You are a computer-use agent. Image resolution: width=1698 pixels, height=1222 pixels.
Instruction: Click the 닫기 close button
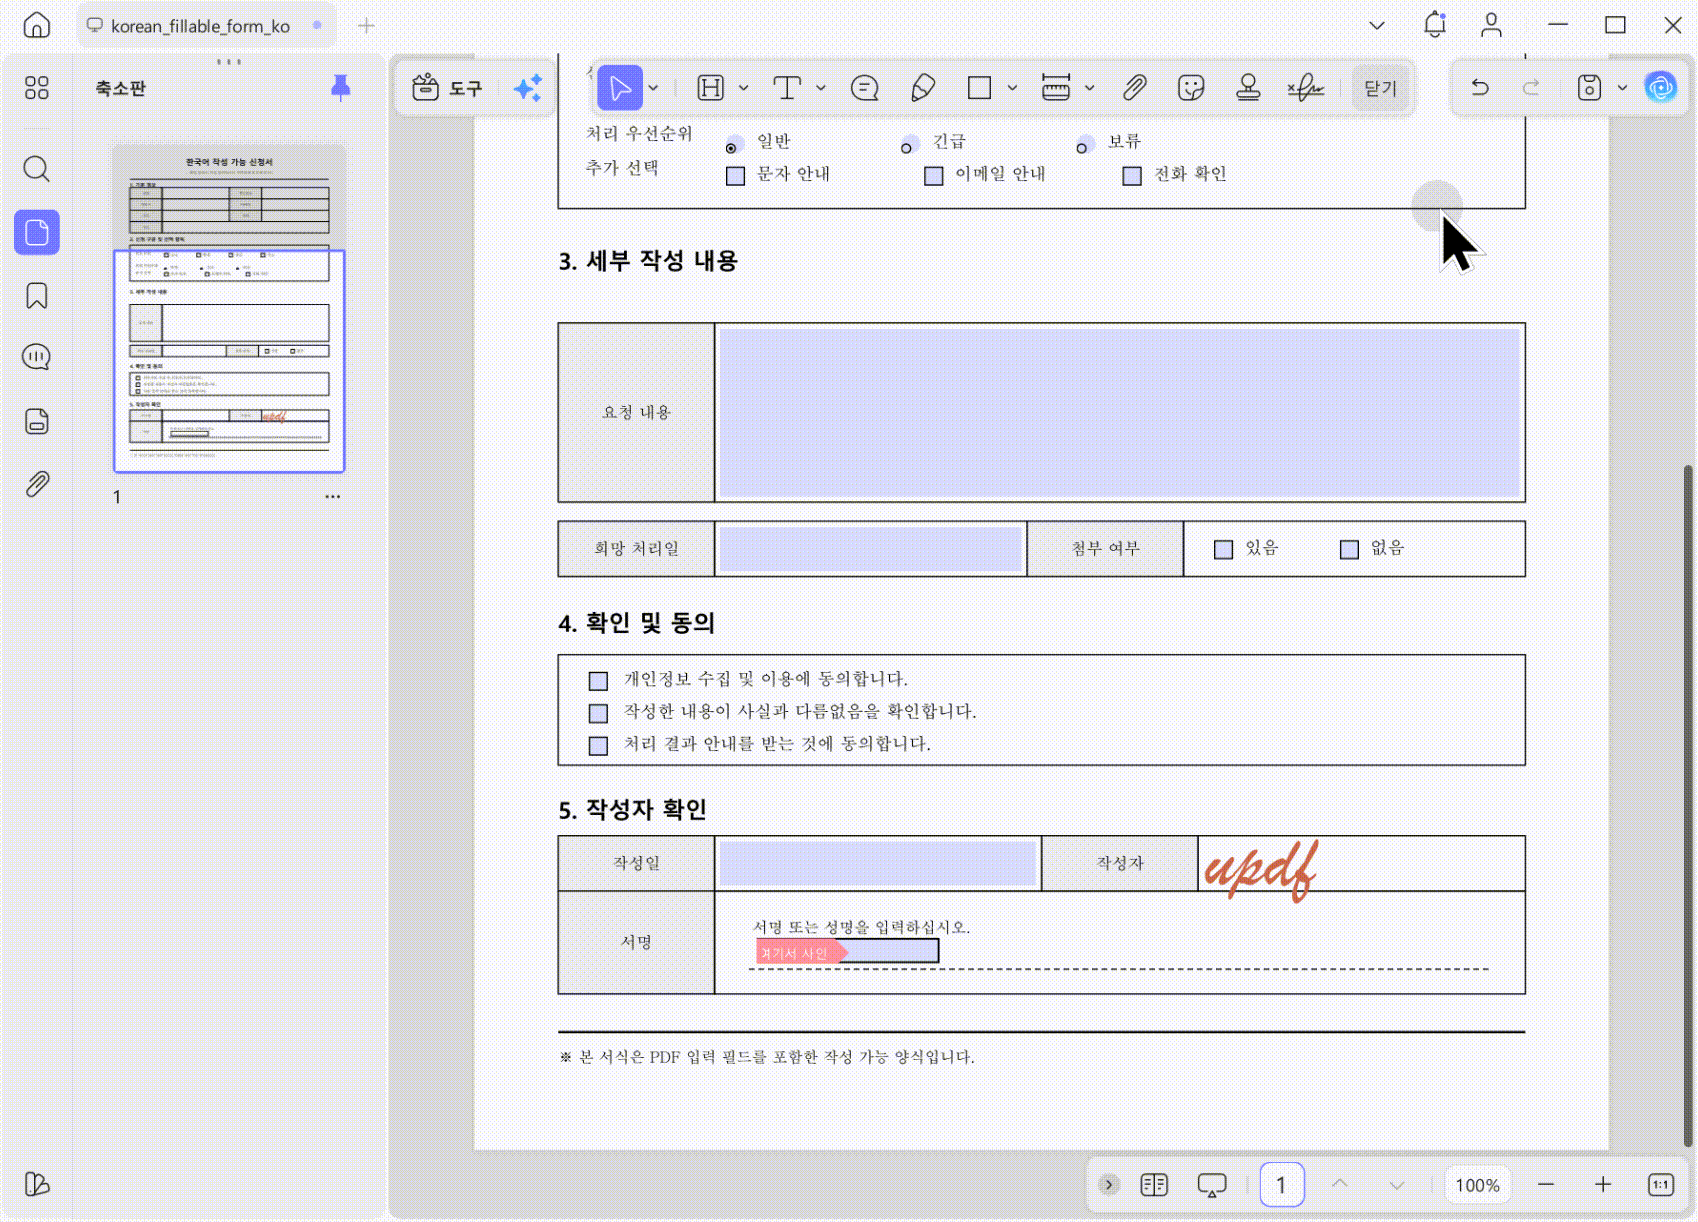[1380, 88]
